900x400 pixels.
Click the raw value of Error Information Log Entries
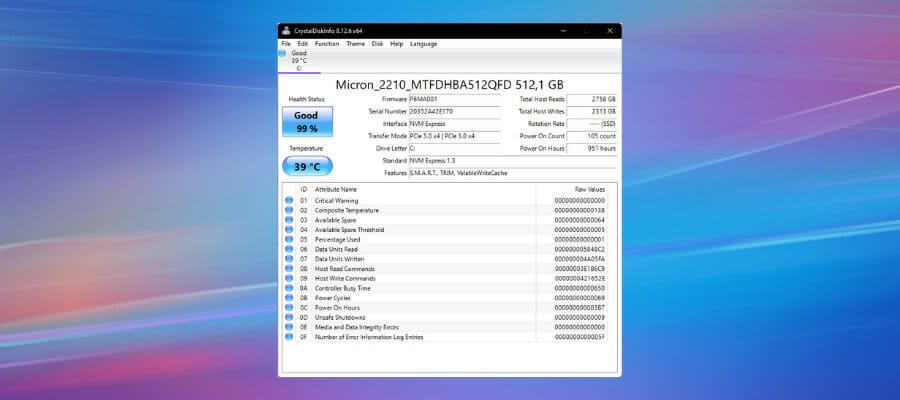580,337
